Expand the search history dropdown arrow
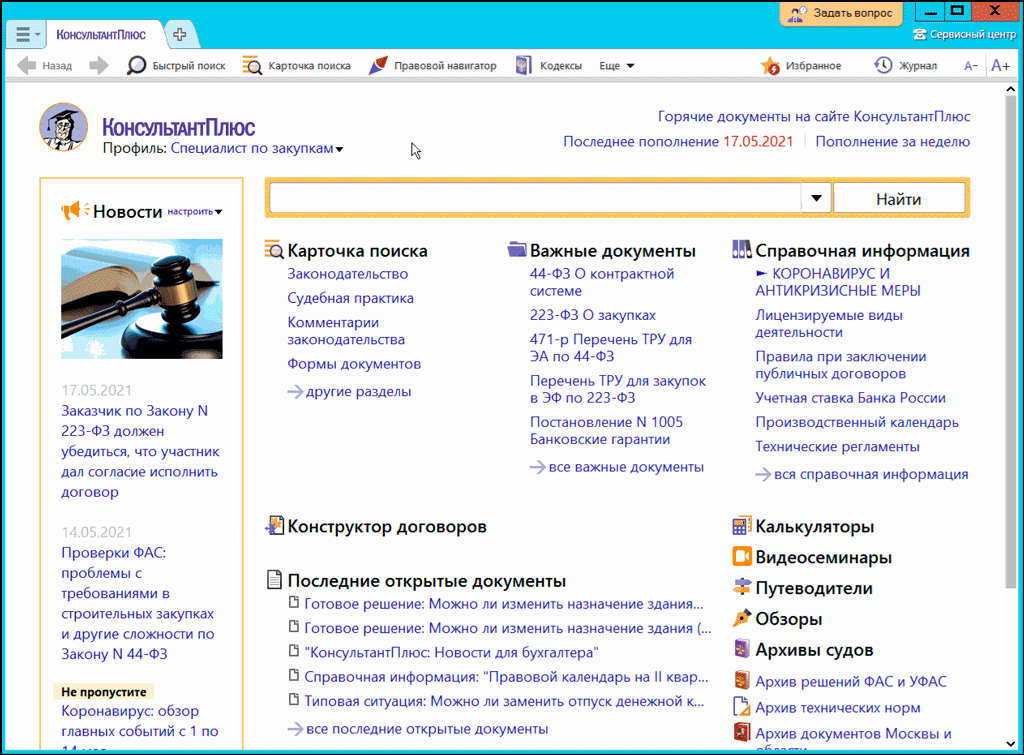The height and width of the screenshot is (755, 1024). click(x=816, y=198)
